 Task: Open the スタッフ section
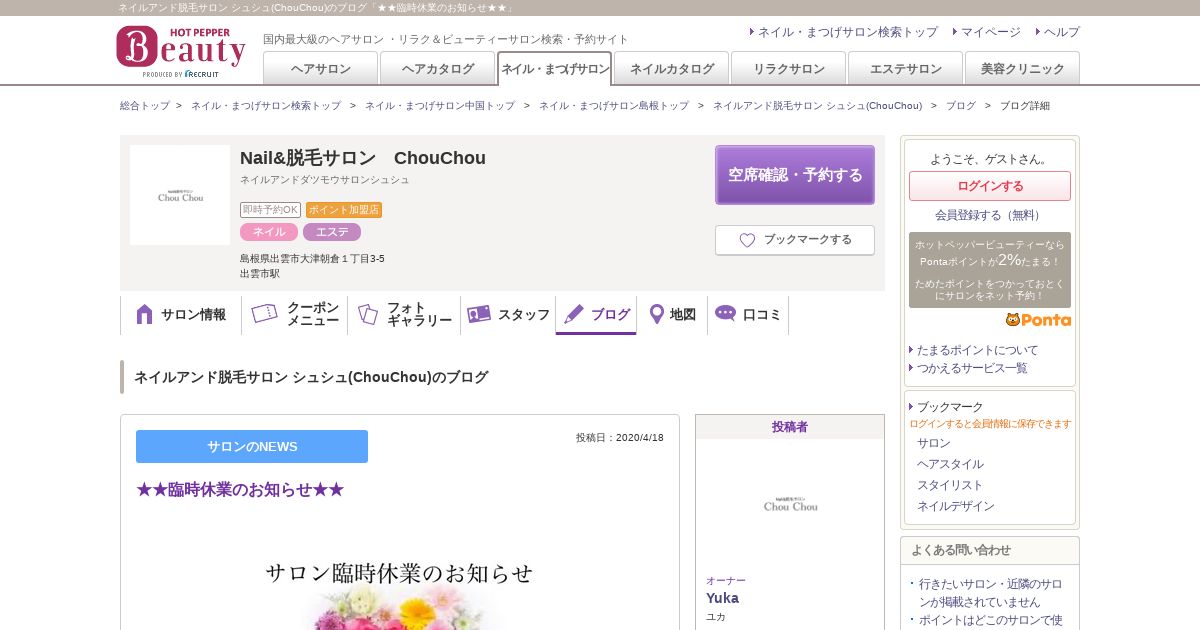[x=508, y=315]
